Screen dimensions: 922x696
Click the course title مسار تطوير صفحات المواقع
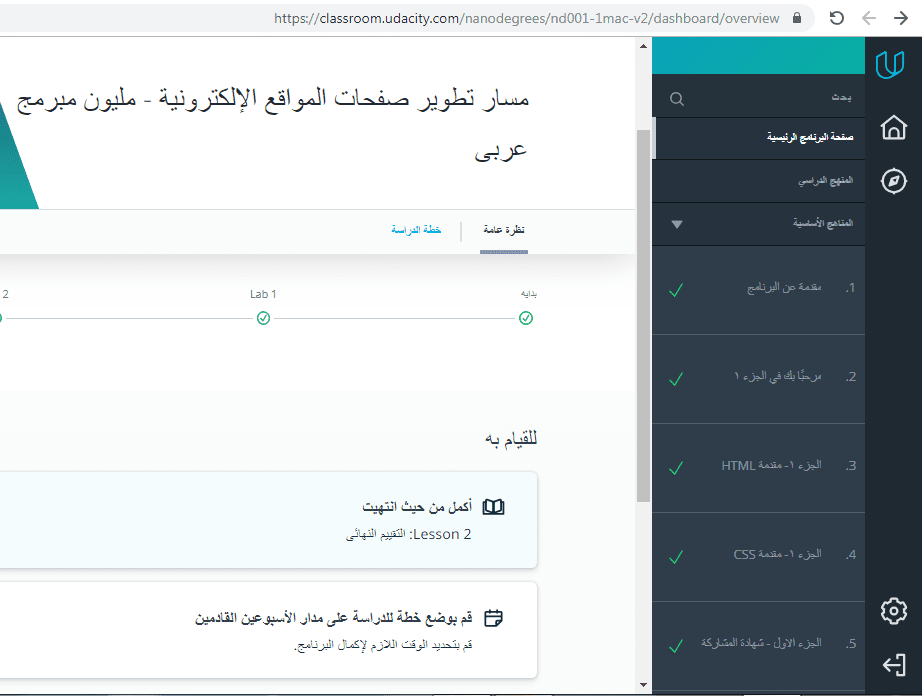[x=273, y=124]
